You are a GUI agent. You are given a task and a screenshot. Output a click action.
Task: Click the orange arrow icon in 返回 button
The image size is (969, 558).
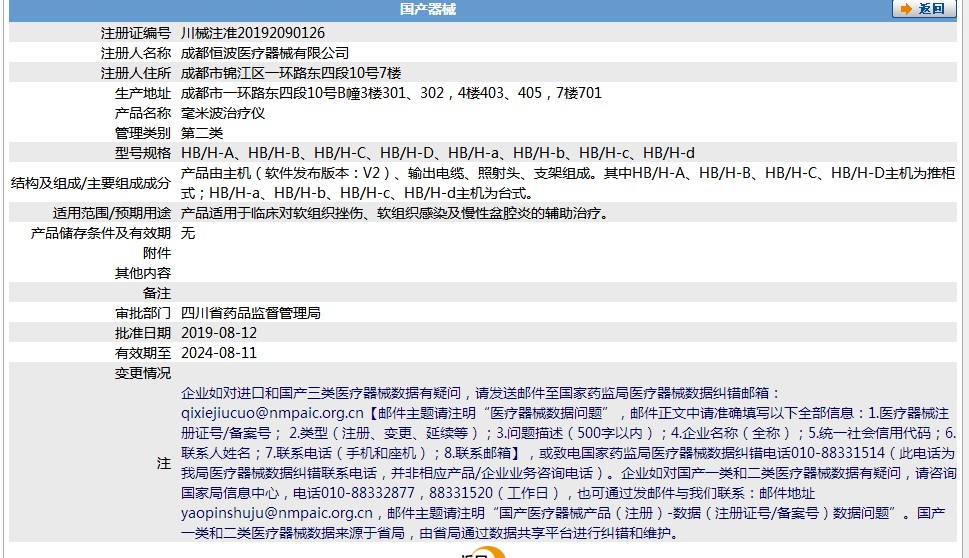click(x=906, y=9)
